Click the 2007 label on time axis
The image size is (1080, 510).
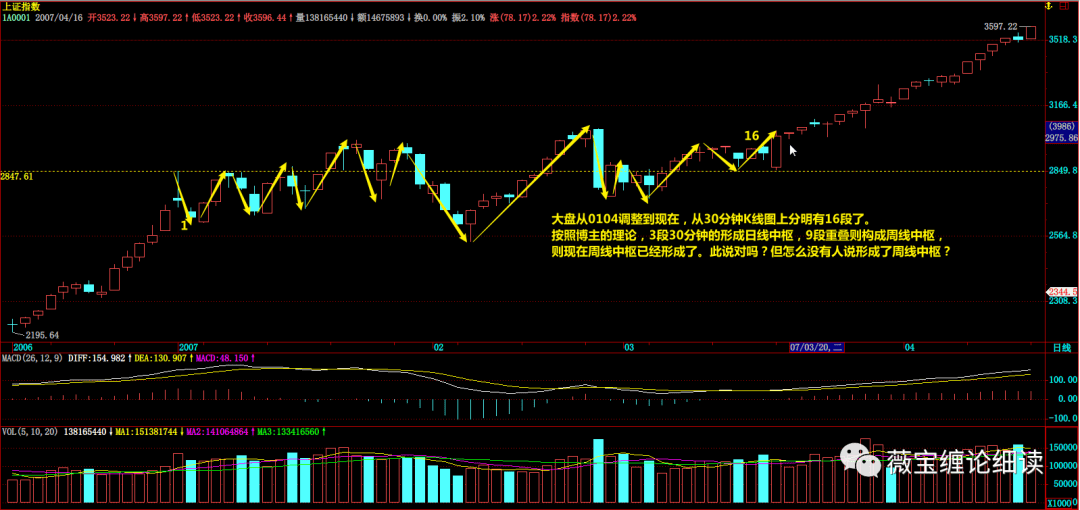click(x=189, y=347)
